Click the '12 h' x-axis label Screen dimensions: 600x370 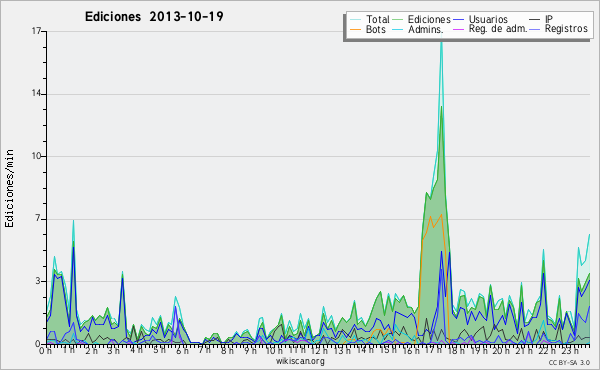[320, 350]
